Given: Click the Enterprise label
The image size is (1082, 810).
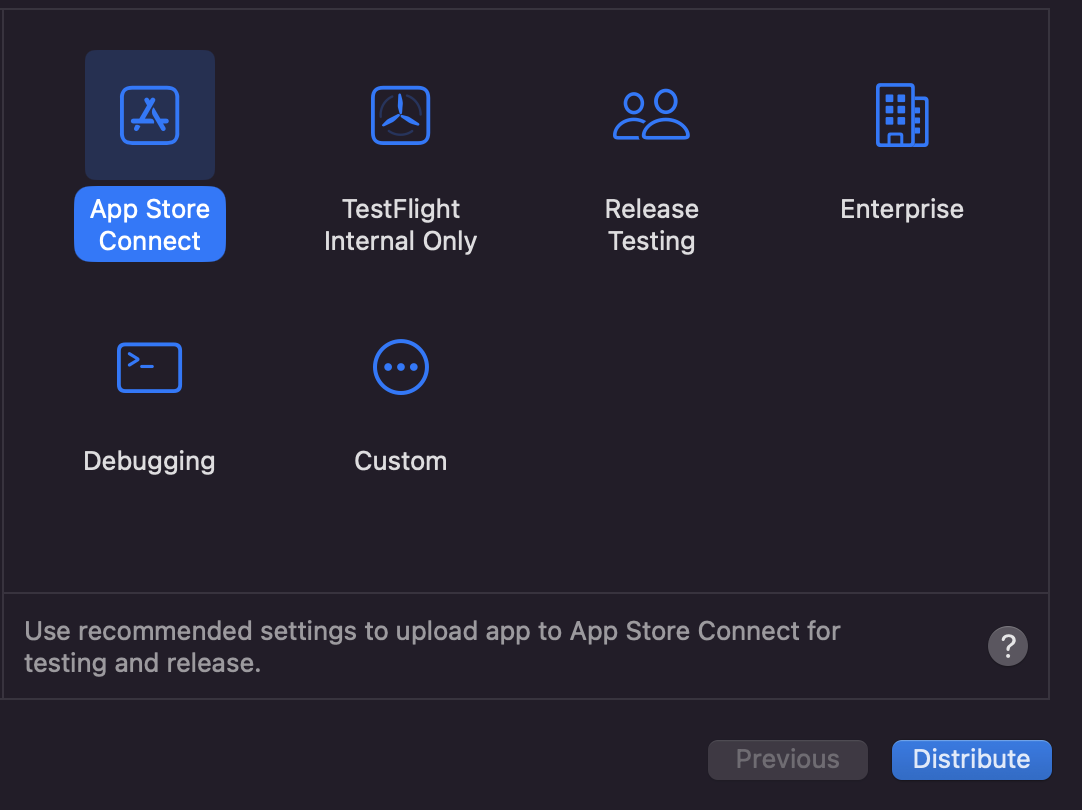Looking at the screenshot, I should click(902, 209).
